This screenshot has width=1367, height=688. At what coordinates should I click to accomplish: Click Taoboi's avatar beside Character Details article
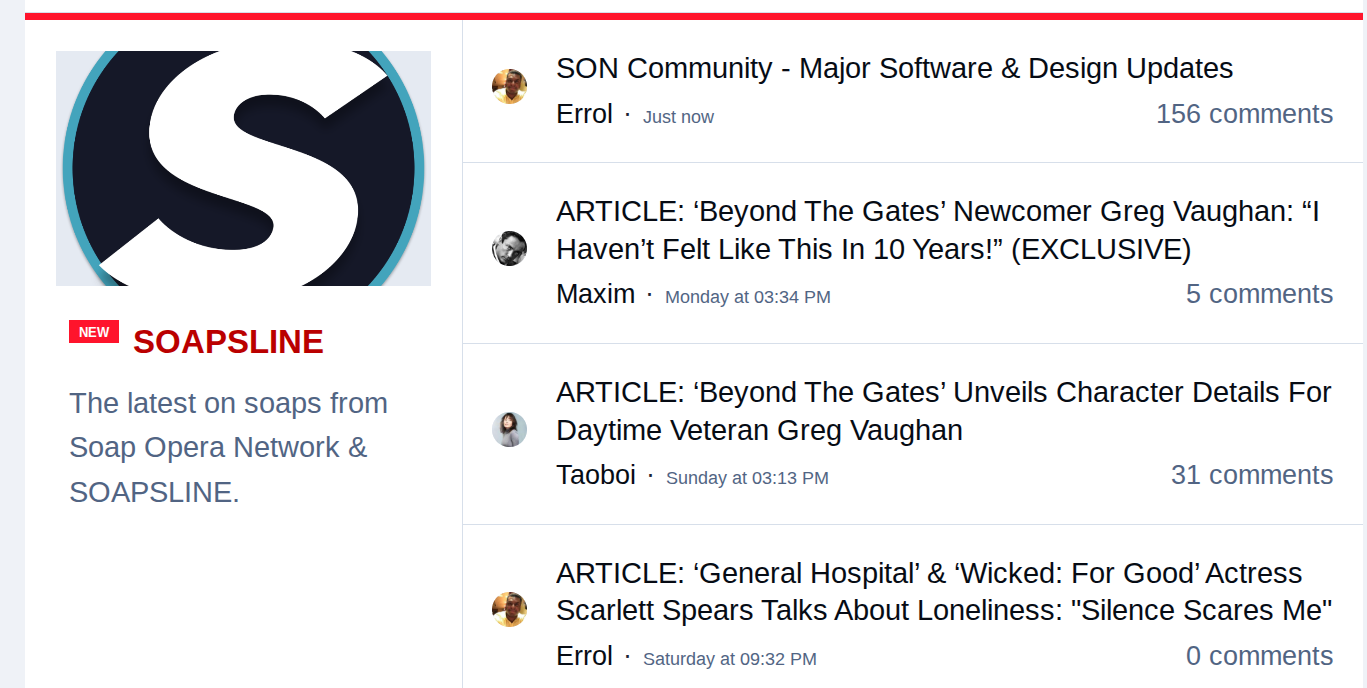tap(509, 429)
